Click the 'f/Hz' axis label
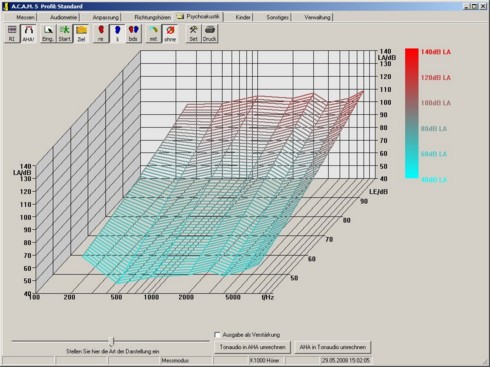This screenshot has width=490, height=367. (x=268, y=297)
